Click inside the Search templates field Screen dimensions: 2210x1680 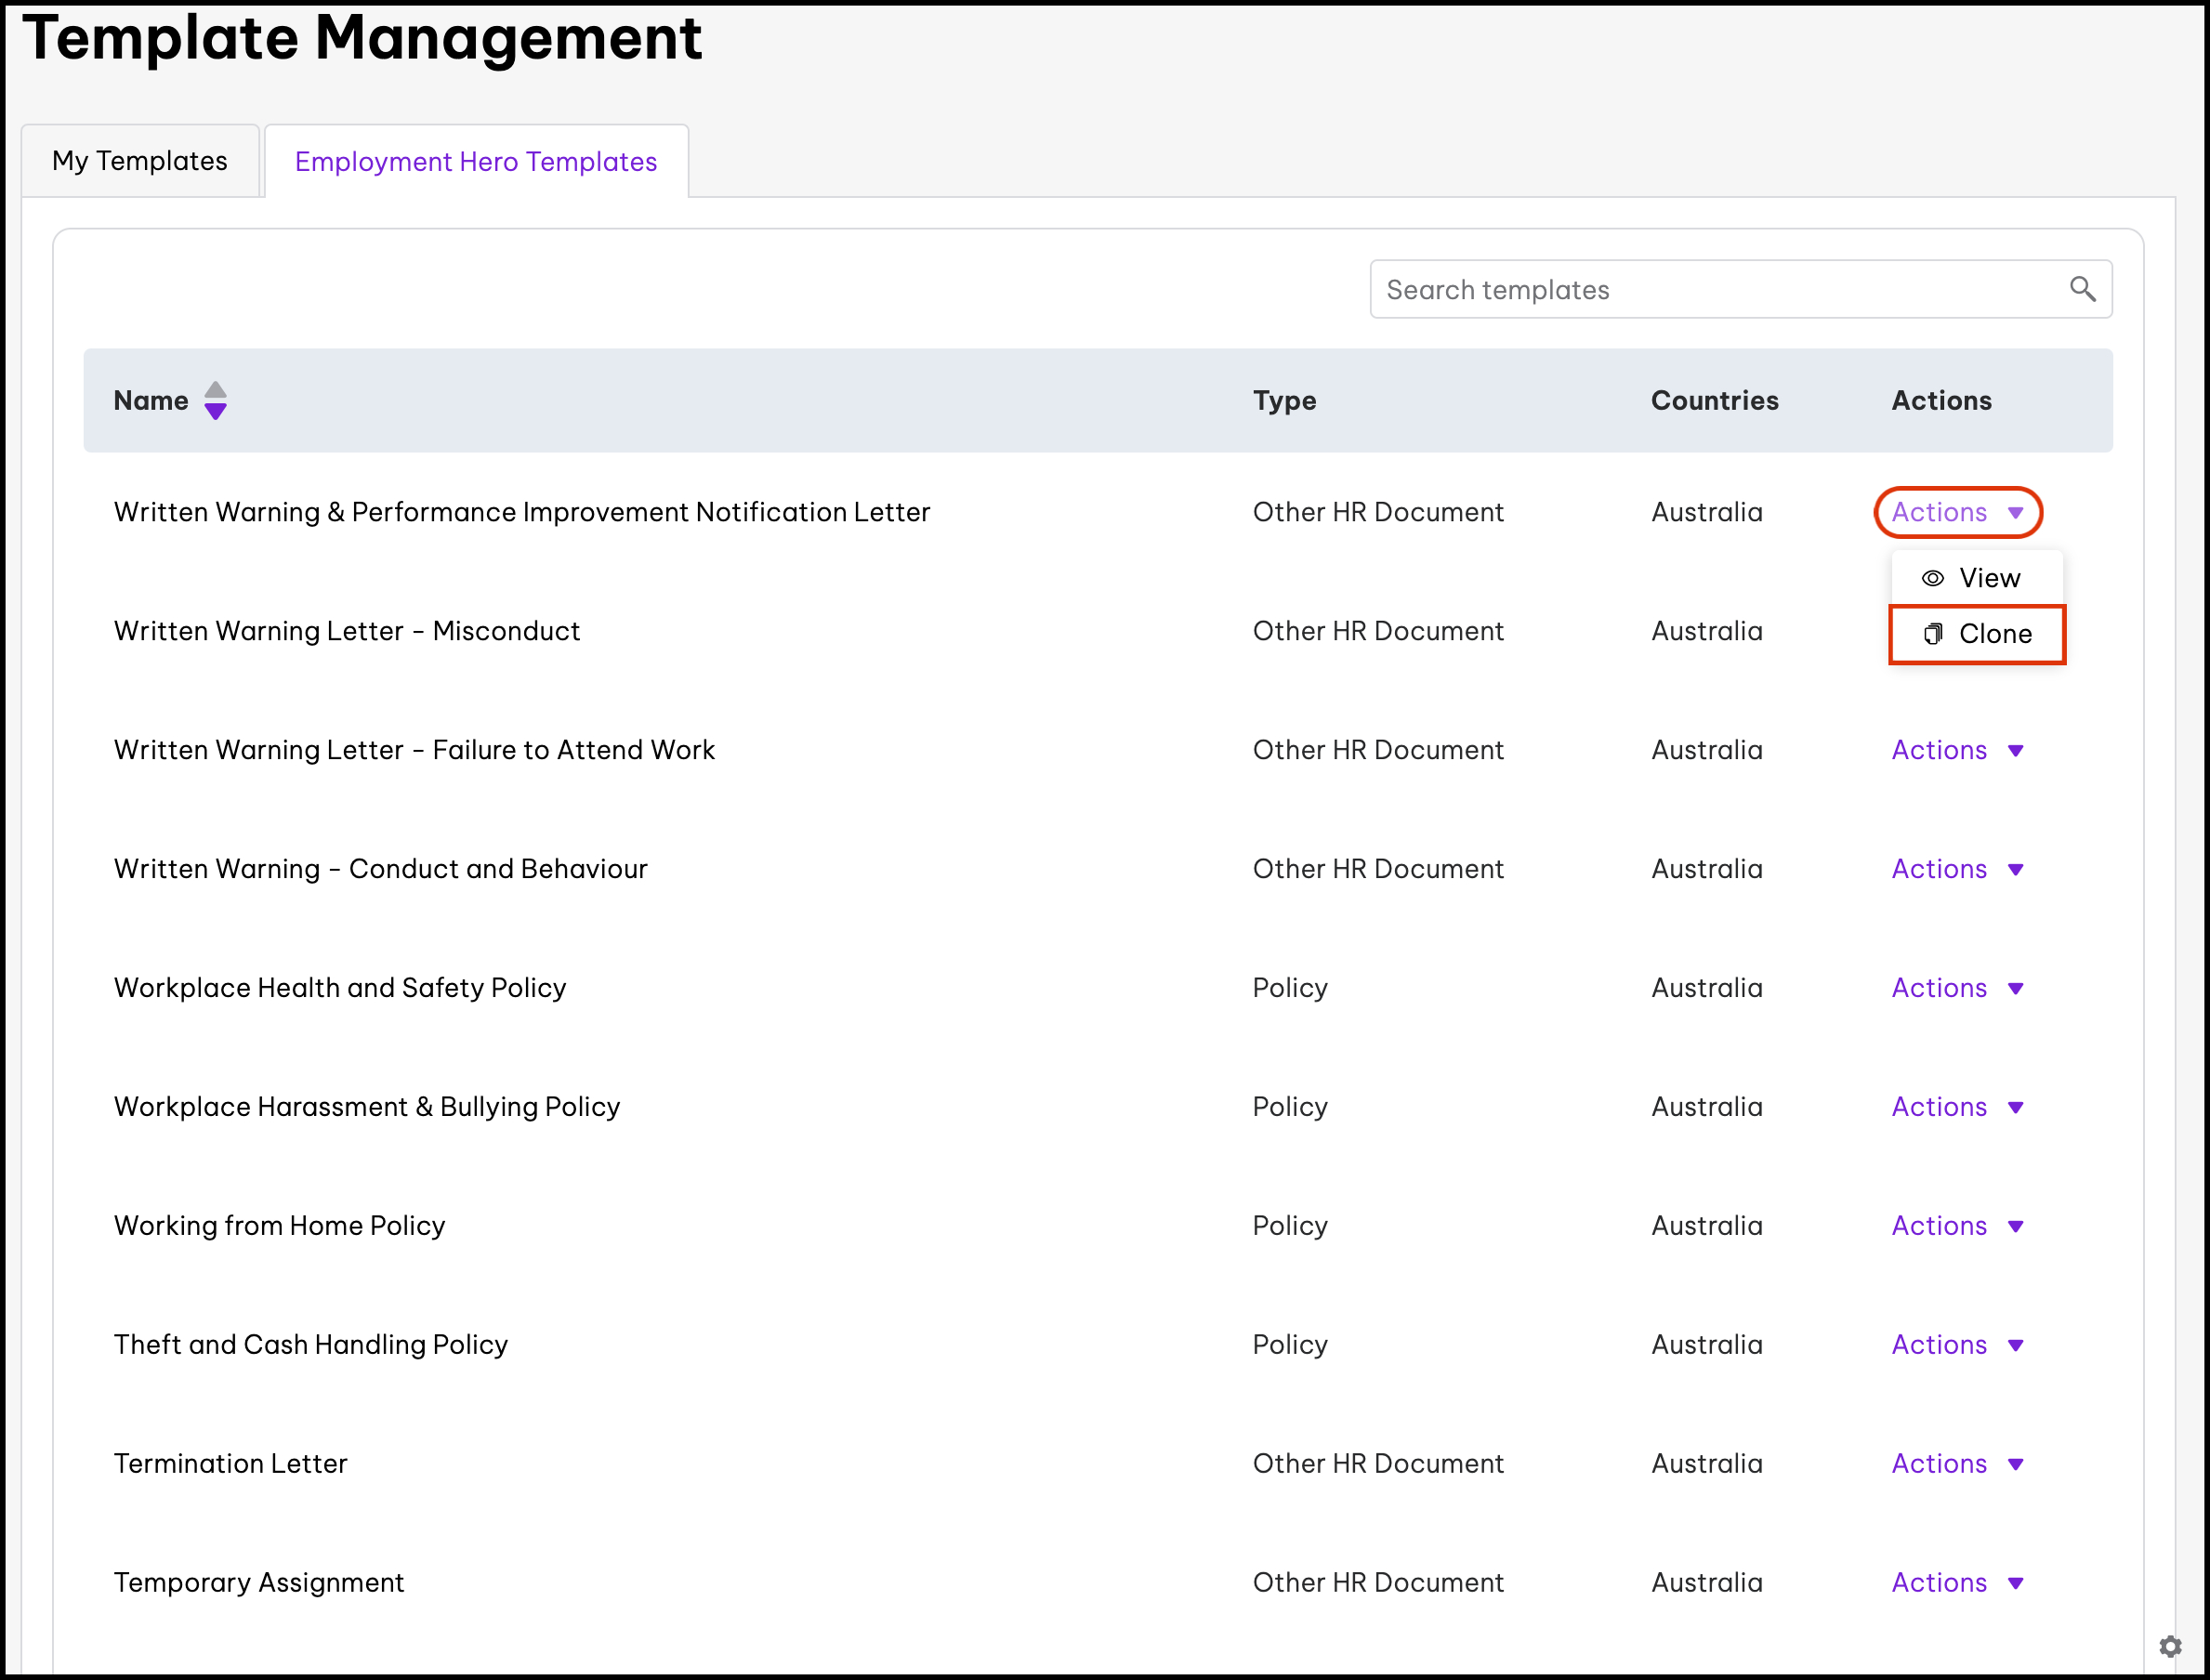point(1700,290)
